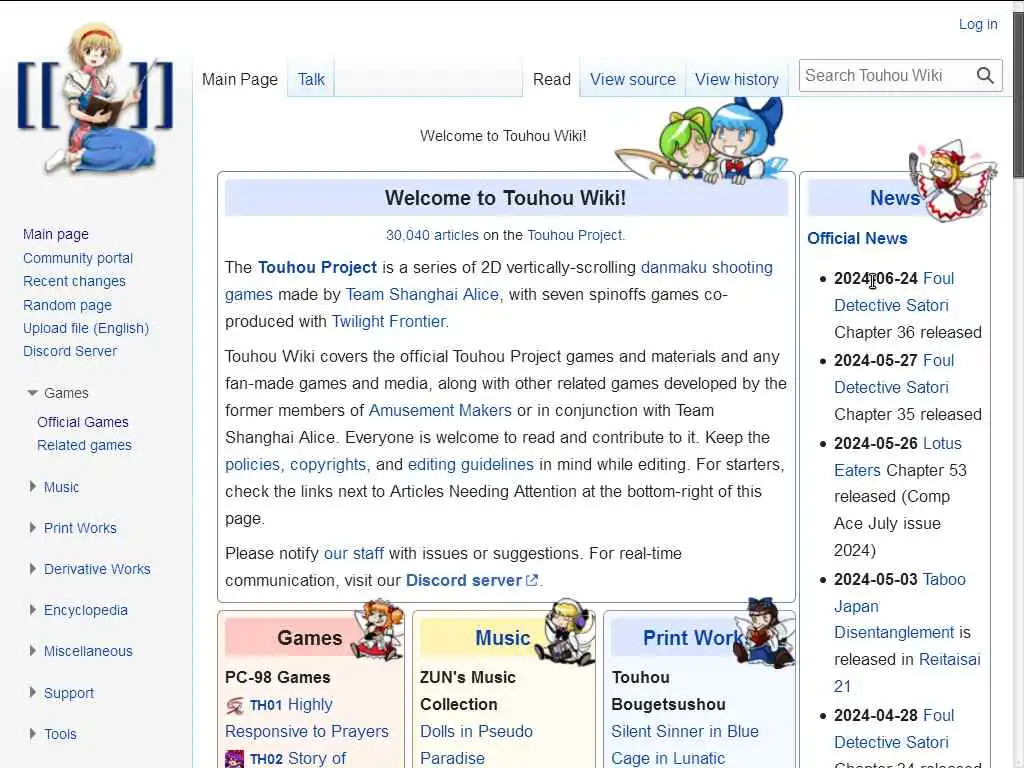Open Official Games in the sidebar
The height and width of the screenshot is (768, 1024).
coord(82,422)
